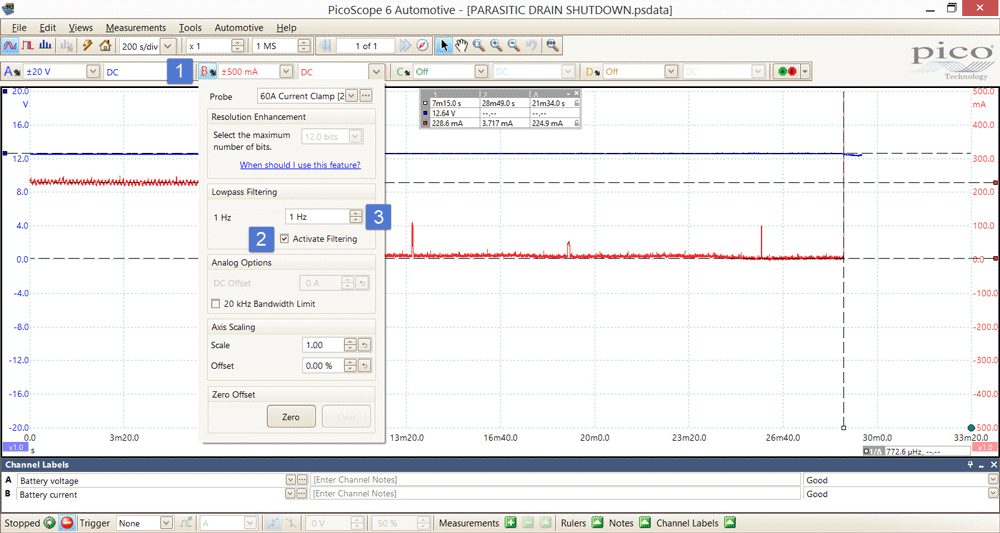Open Channel A Good status dropdown
The image size is (1000, 533).
[993, 479]
